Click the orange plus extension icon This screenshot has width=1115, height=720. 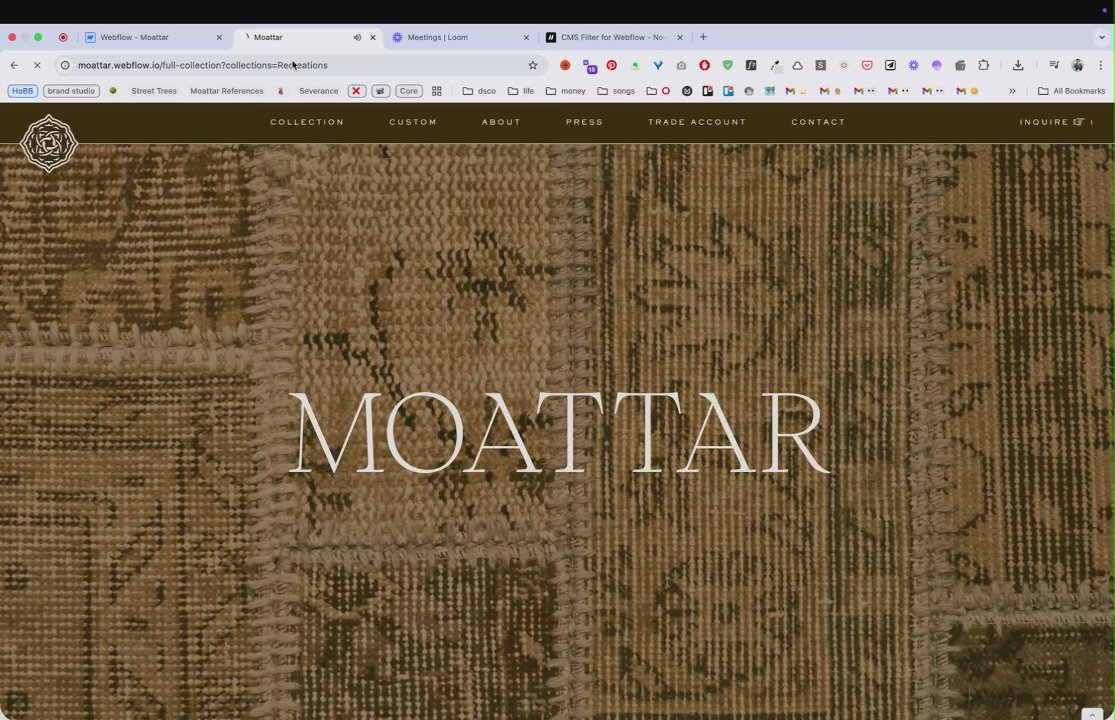[x=565, y=65]
